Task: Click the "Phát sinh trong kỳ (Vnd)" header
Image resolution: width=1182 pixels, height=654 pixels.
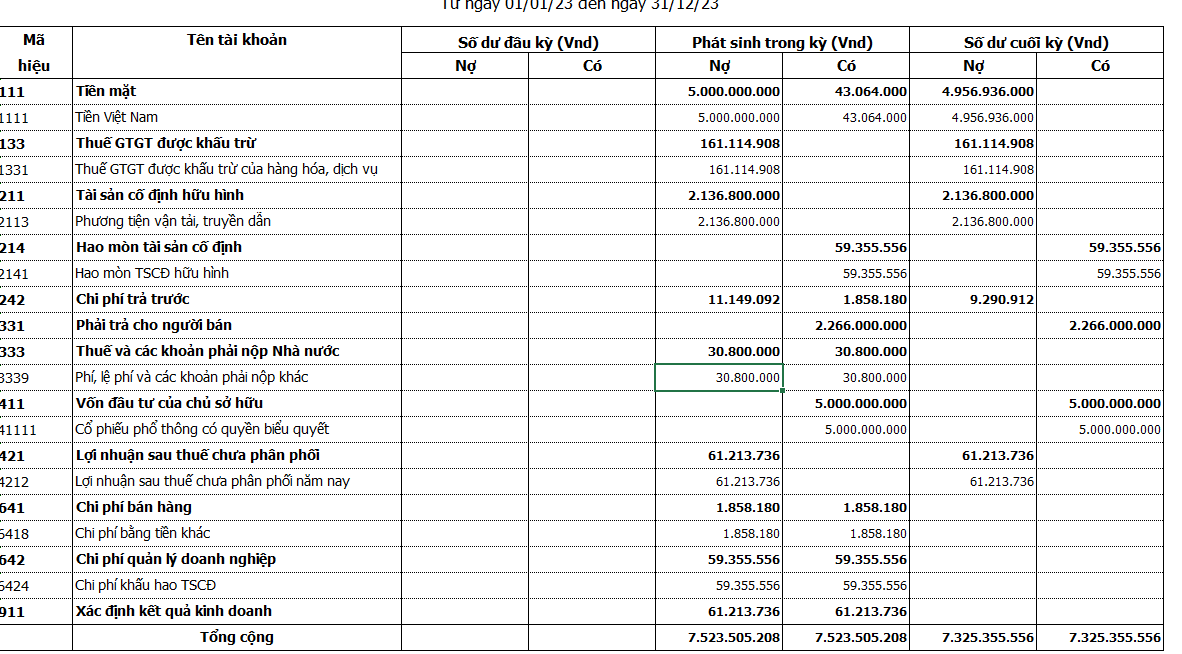Action: click(782, 42)
